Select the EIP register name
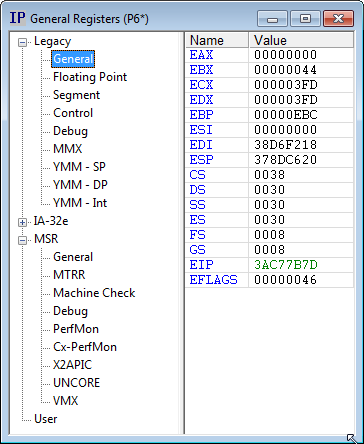Viewport: 364px width, 444px height. 201,265
